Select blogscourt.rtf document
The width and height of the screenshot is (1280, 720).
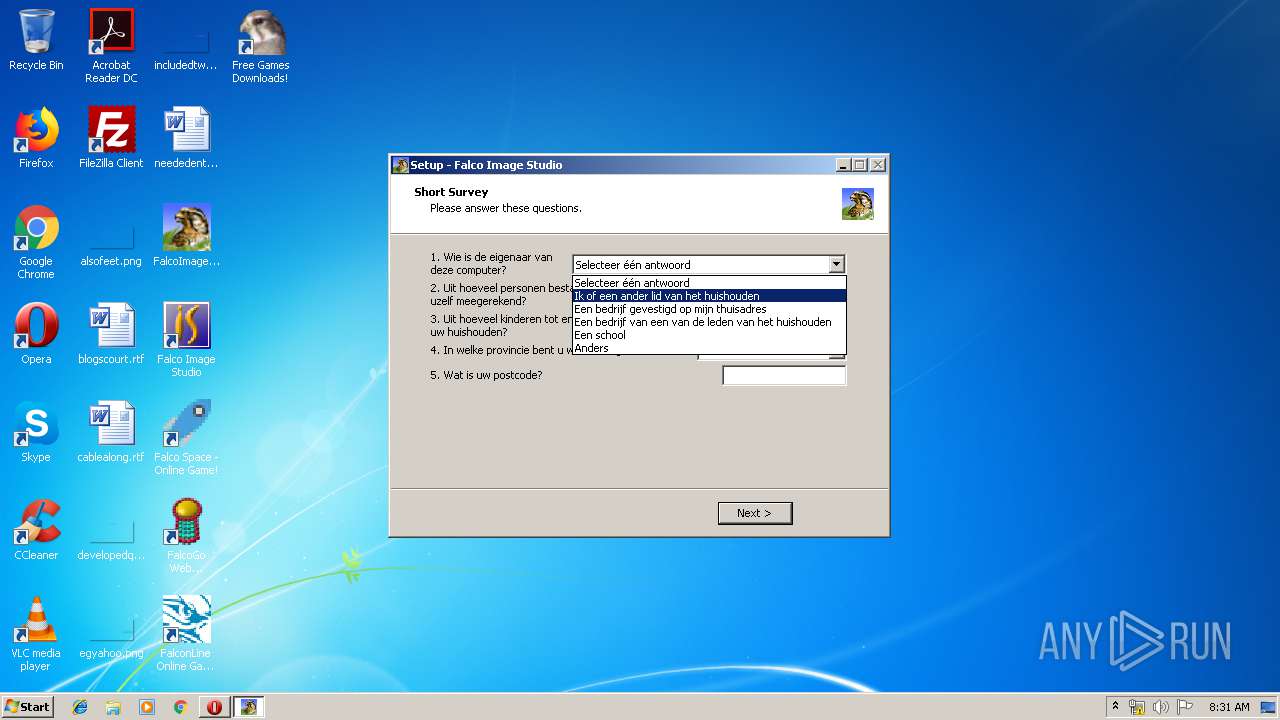click(x=111, y=334)
